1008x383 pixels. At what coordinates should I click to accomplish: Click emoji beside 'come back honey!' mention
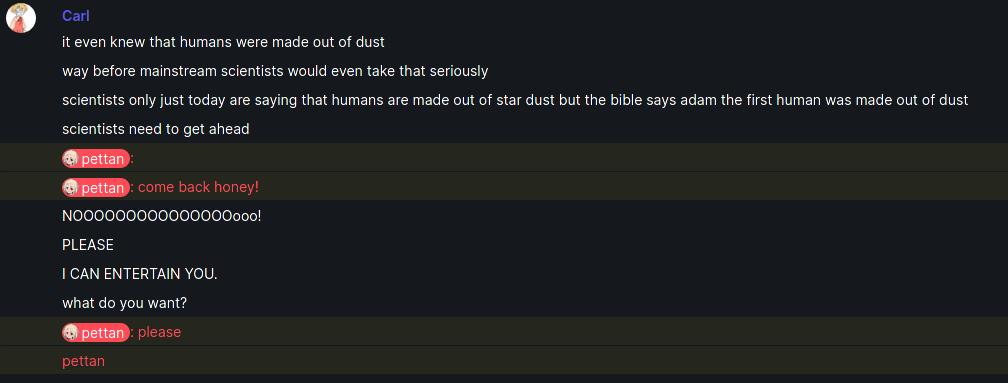click(x=71, y=188)
